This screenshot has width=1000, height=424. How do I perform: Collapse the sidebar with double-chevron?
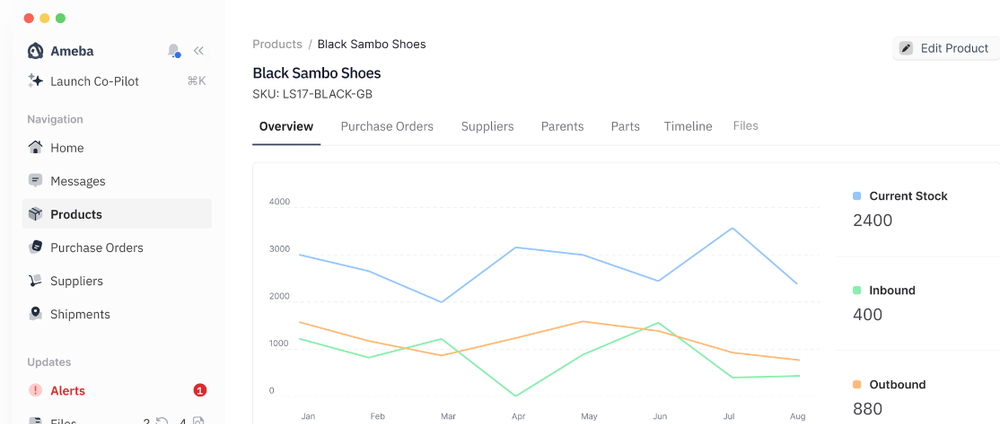(199, 51)
